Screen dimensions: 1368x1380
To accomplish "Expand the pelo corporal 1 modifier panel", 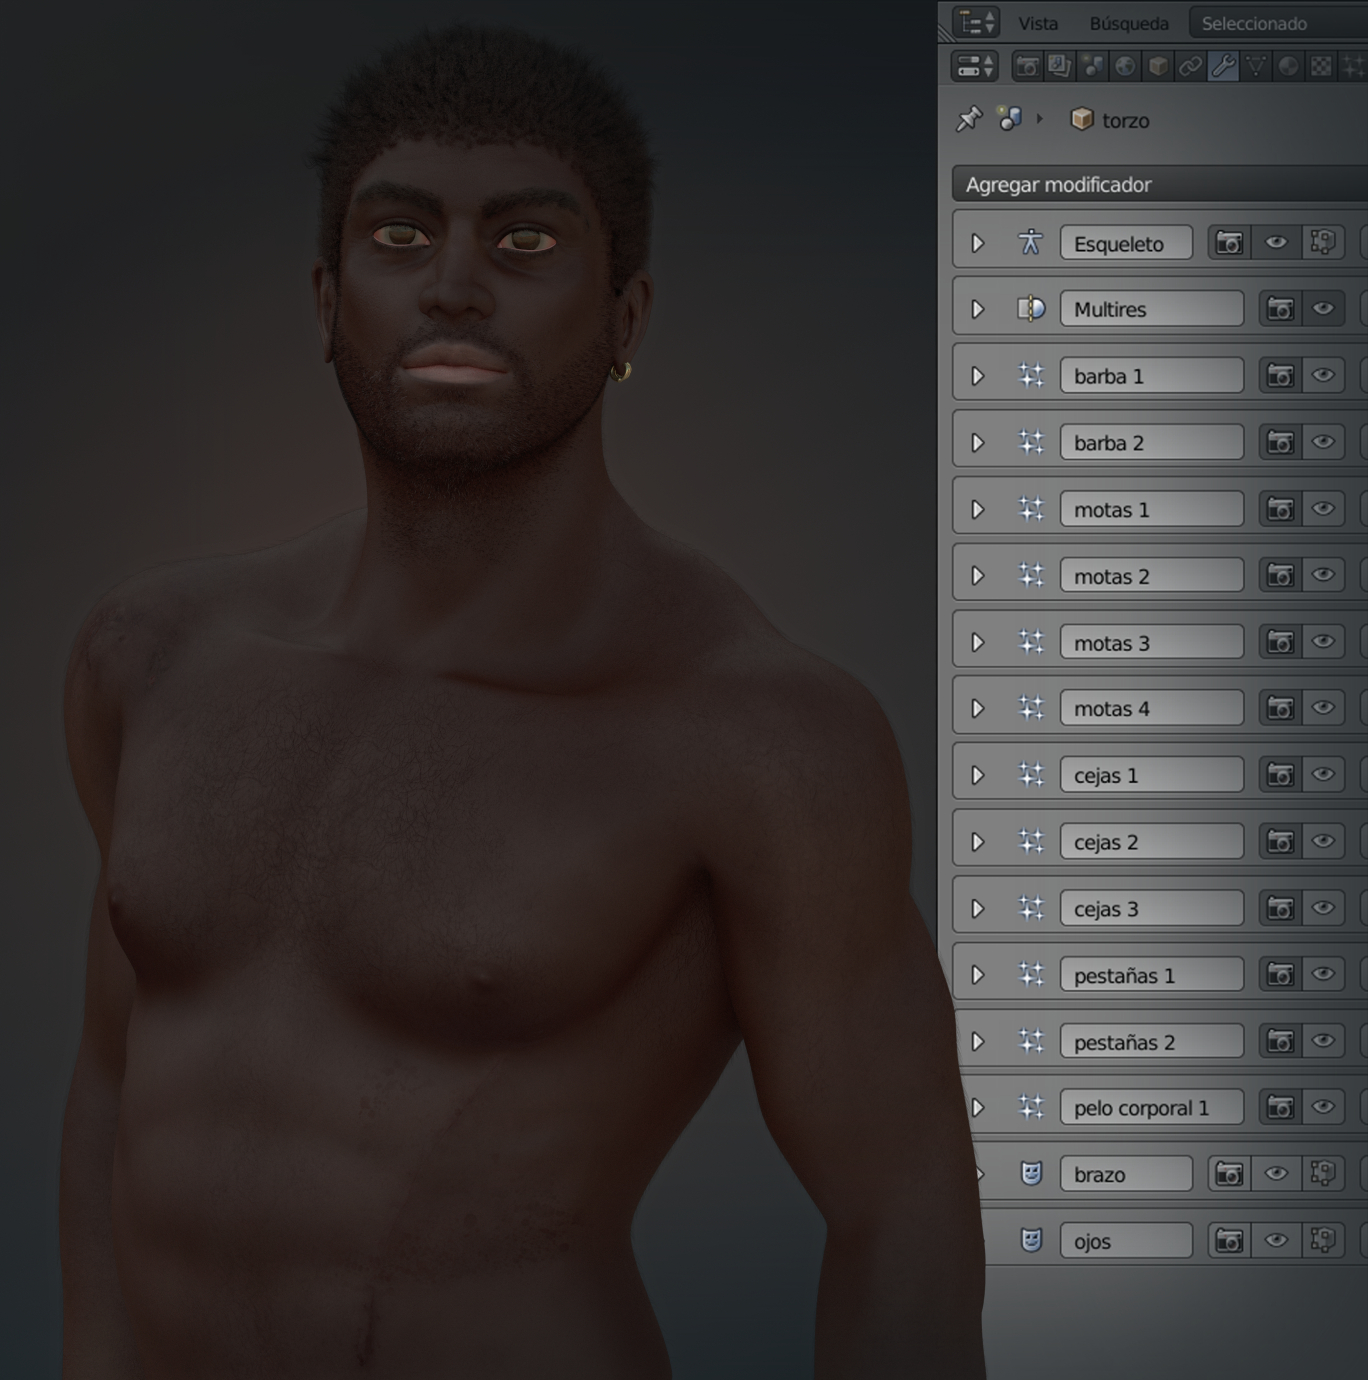I will point(978,1108).
